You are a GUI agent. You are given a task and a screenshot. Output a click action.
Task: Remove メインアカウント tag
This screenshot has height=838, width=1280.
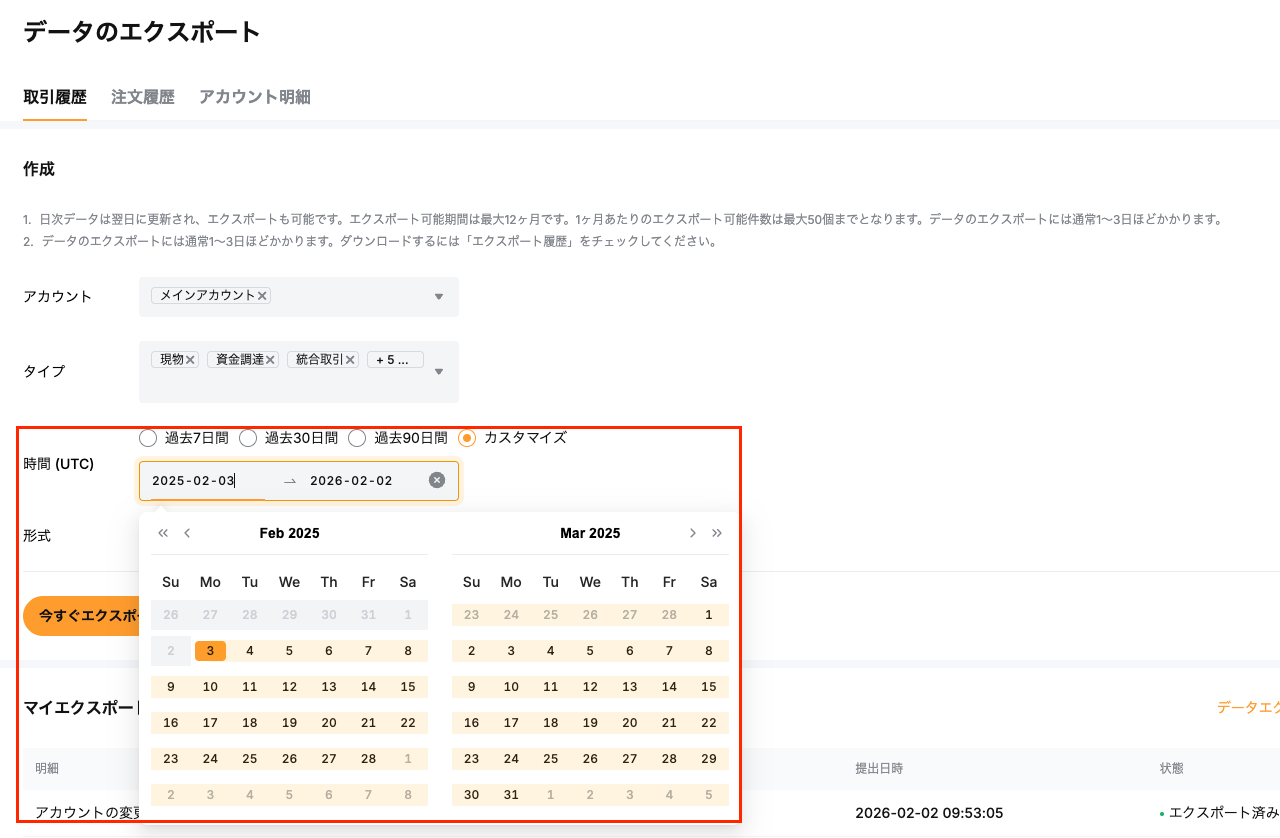[x=262, y=296]
